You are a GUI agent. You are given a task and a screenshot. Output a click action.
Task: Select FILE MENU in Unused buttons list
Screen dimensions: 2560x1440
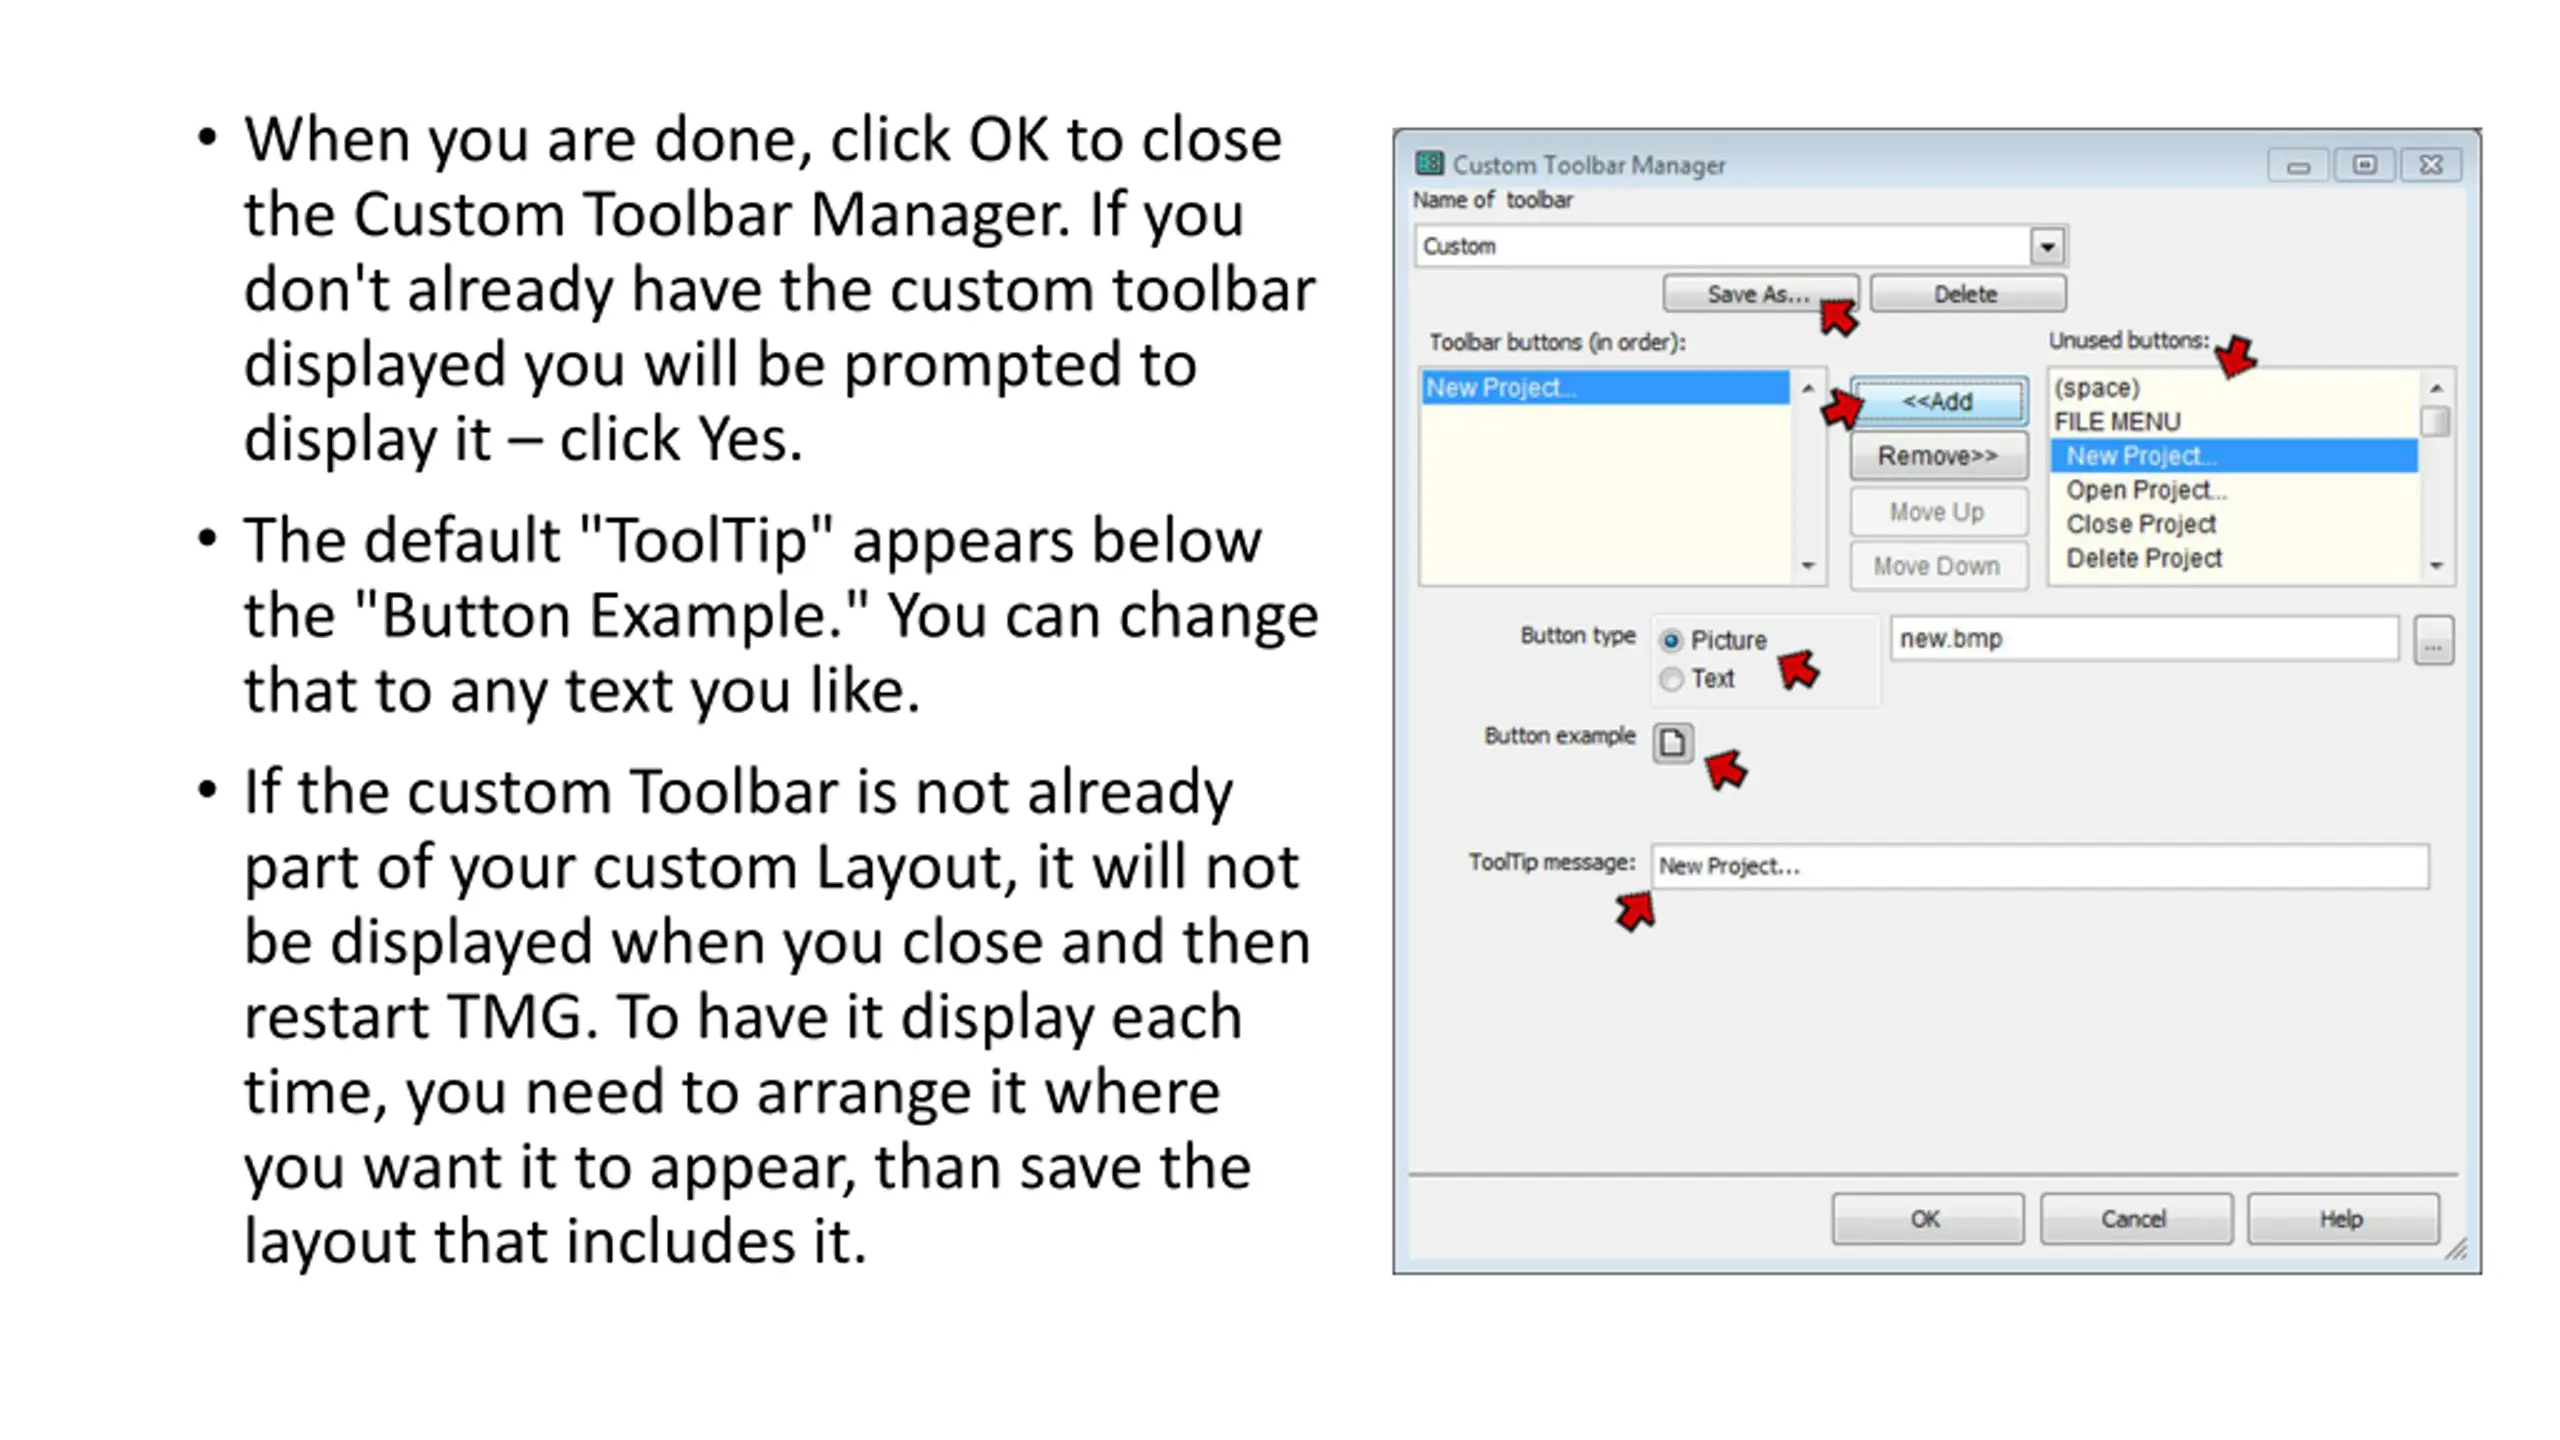pyautogui.click(x=2234, y=422)
